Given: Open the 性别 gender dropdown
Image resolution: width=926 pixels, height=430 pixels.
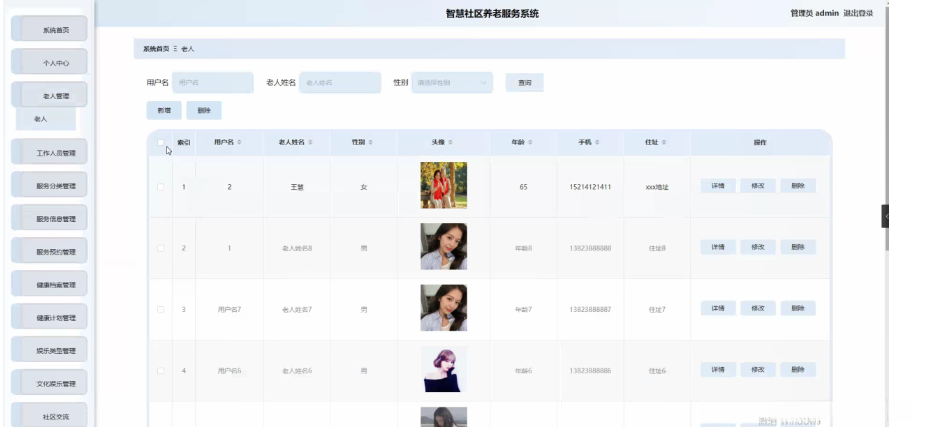Looking at the screenshot, I should [x=452, y=83].
